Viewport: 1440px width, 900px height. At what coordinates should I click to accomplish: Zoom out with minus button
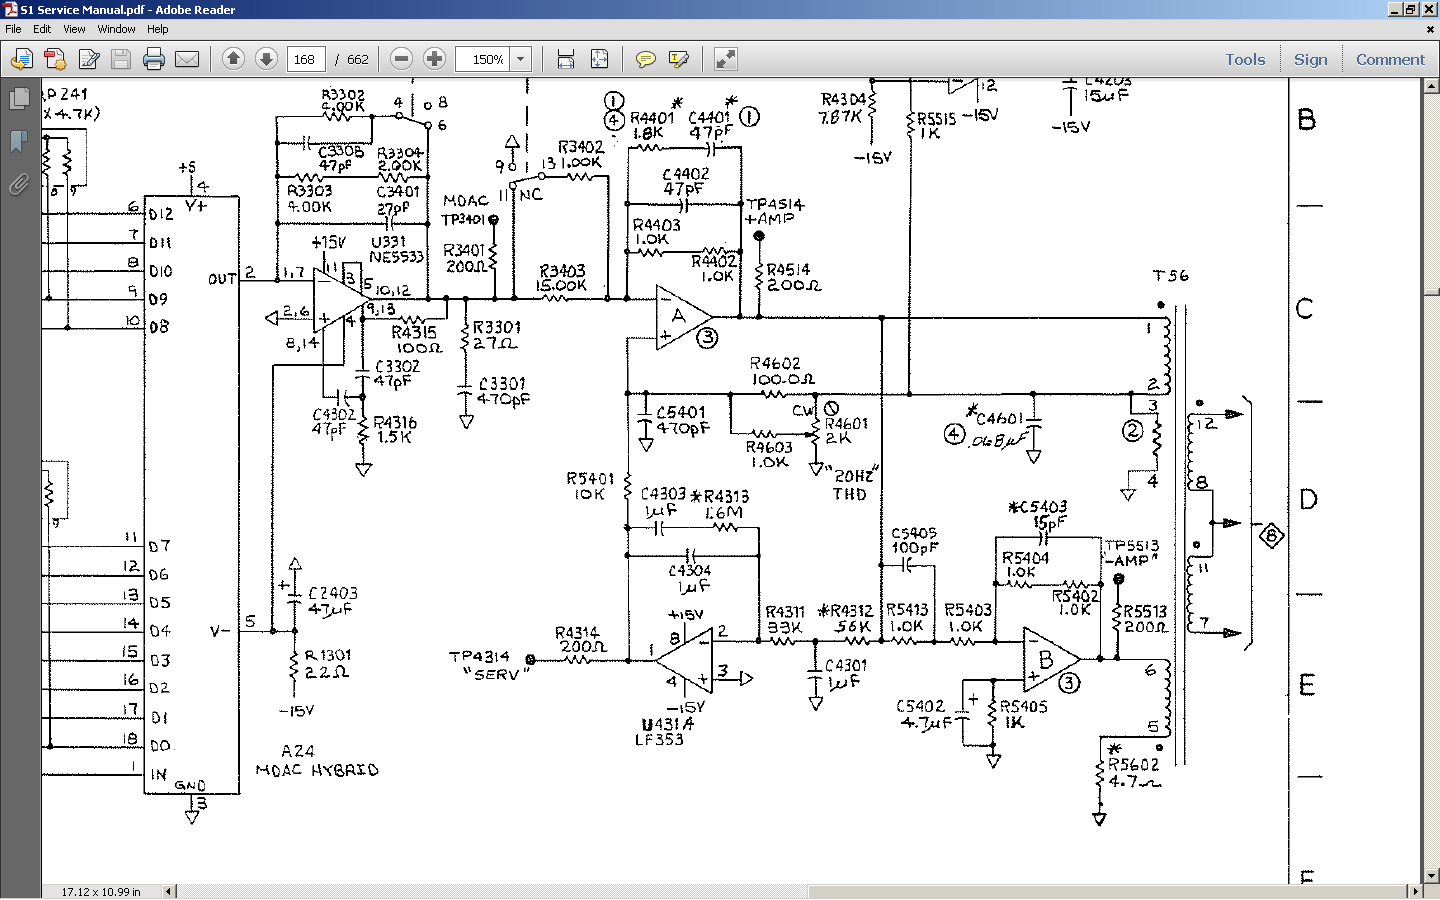pos(401,59)
